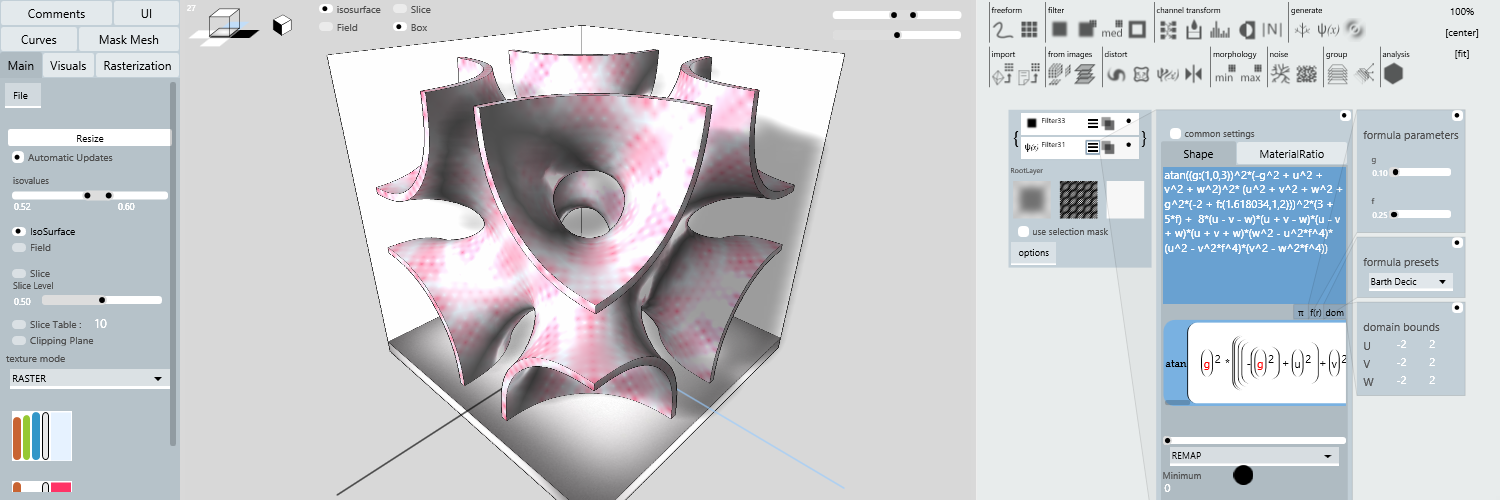Open the File menu button

pyautogui.click(x=23, y=96)
